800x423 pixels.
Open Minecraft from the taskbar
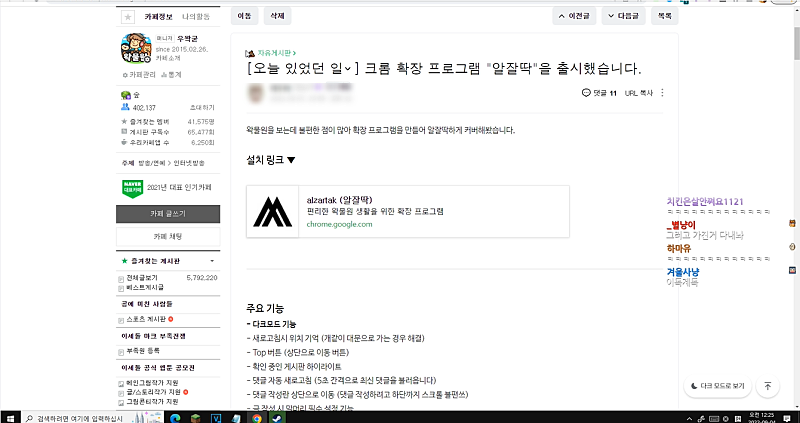pos(196,418)
